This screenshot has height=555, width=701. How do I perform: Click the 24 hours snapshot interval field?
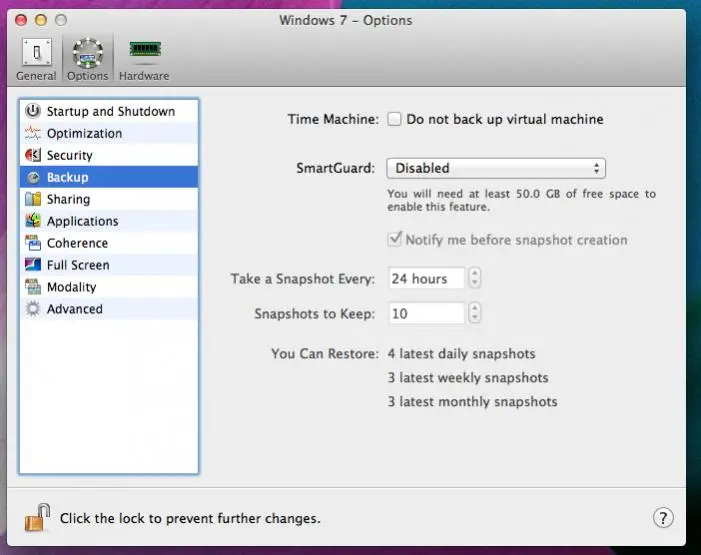coord(425,279)
